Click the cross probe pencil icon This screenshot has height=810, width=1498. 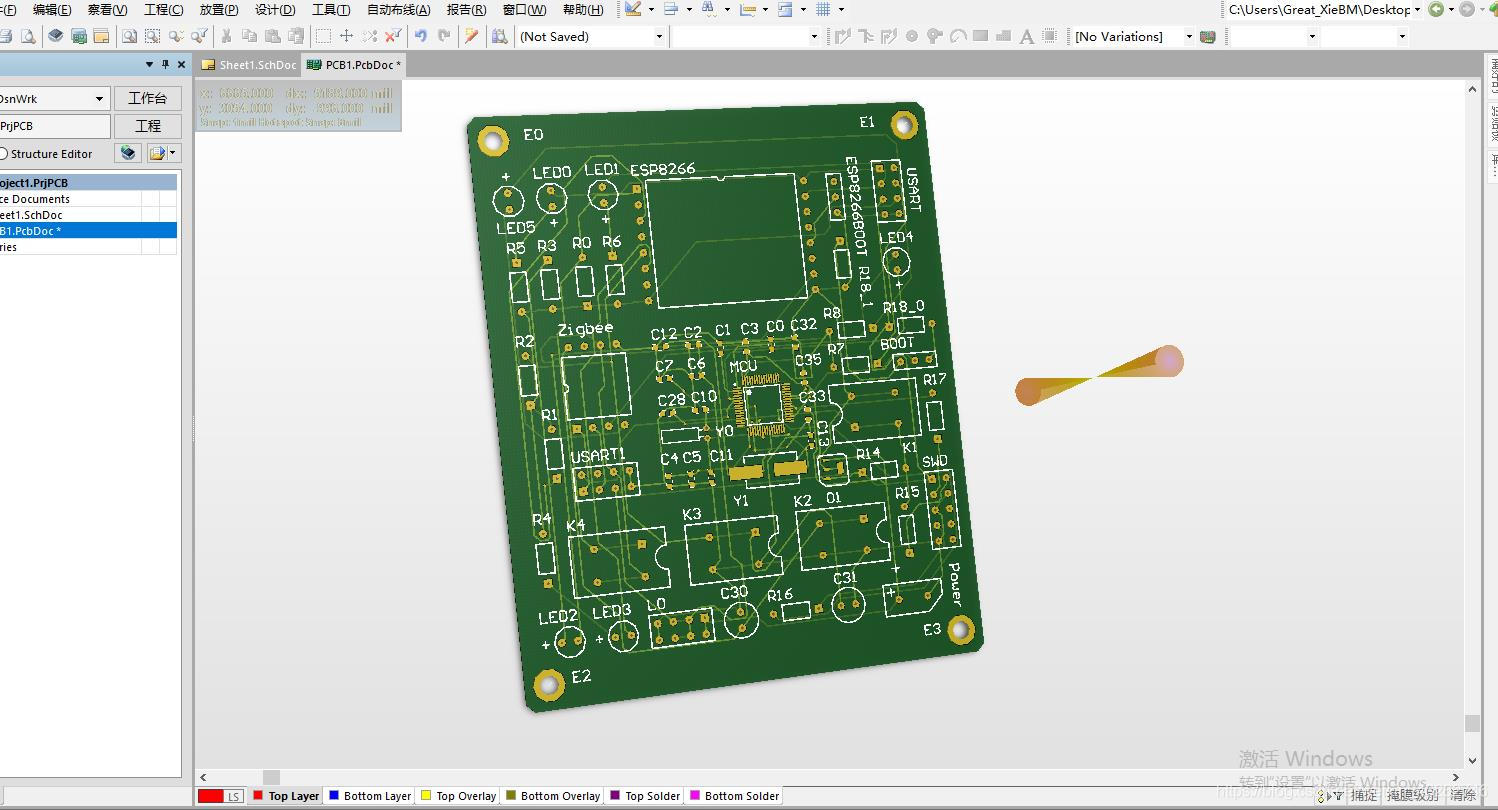point(472,36)
